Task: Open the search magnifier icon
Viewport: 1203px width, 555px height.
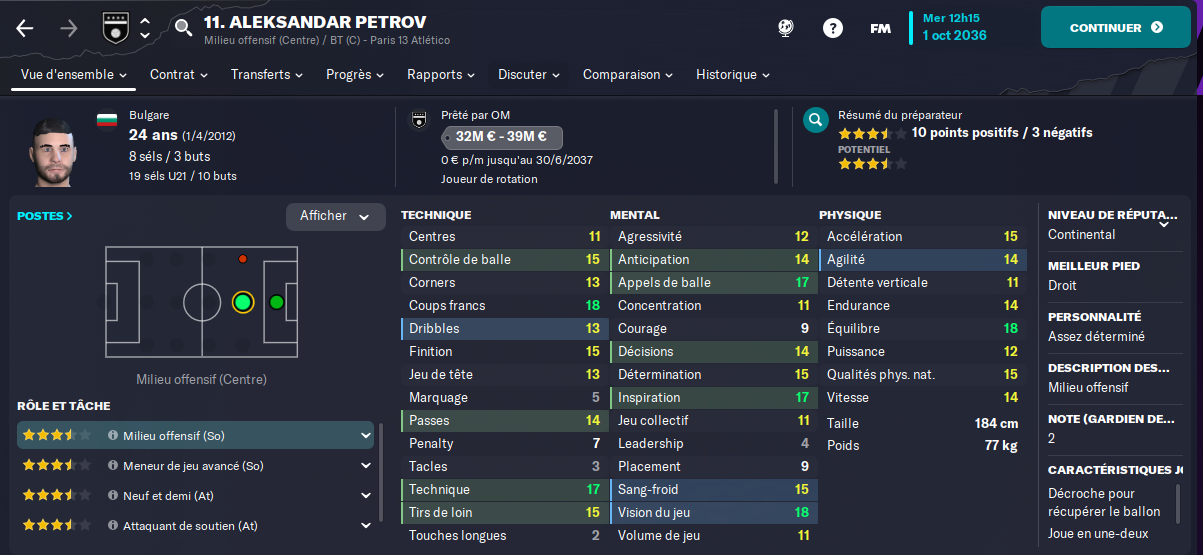Action: tap(183, 28)
